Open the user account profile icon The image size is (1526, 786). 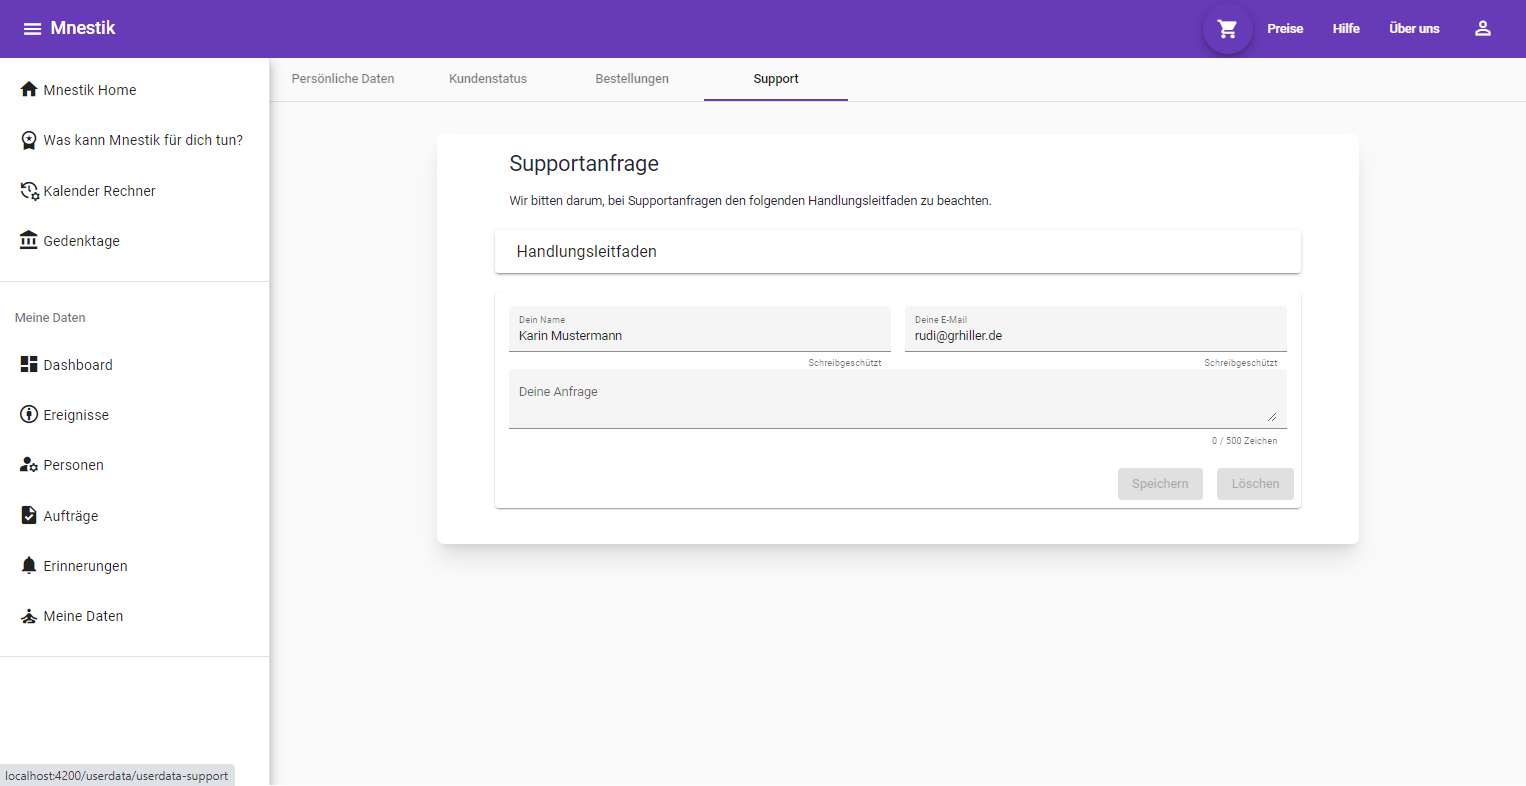pos(1482,29)
